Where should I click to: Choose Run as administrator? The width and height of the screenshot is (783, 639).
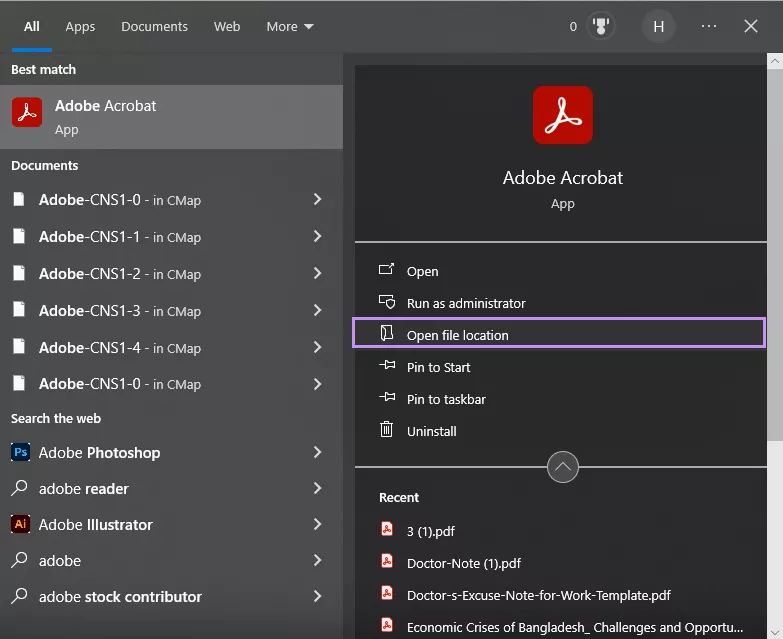coord(465,303)
